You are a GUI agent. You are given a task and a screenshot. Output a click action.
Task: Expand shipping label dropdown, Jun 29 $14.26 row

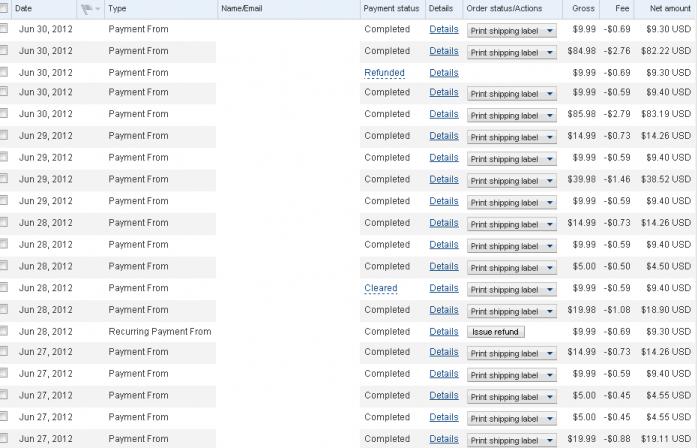coord(511,137)
